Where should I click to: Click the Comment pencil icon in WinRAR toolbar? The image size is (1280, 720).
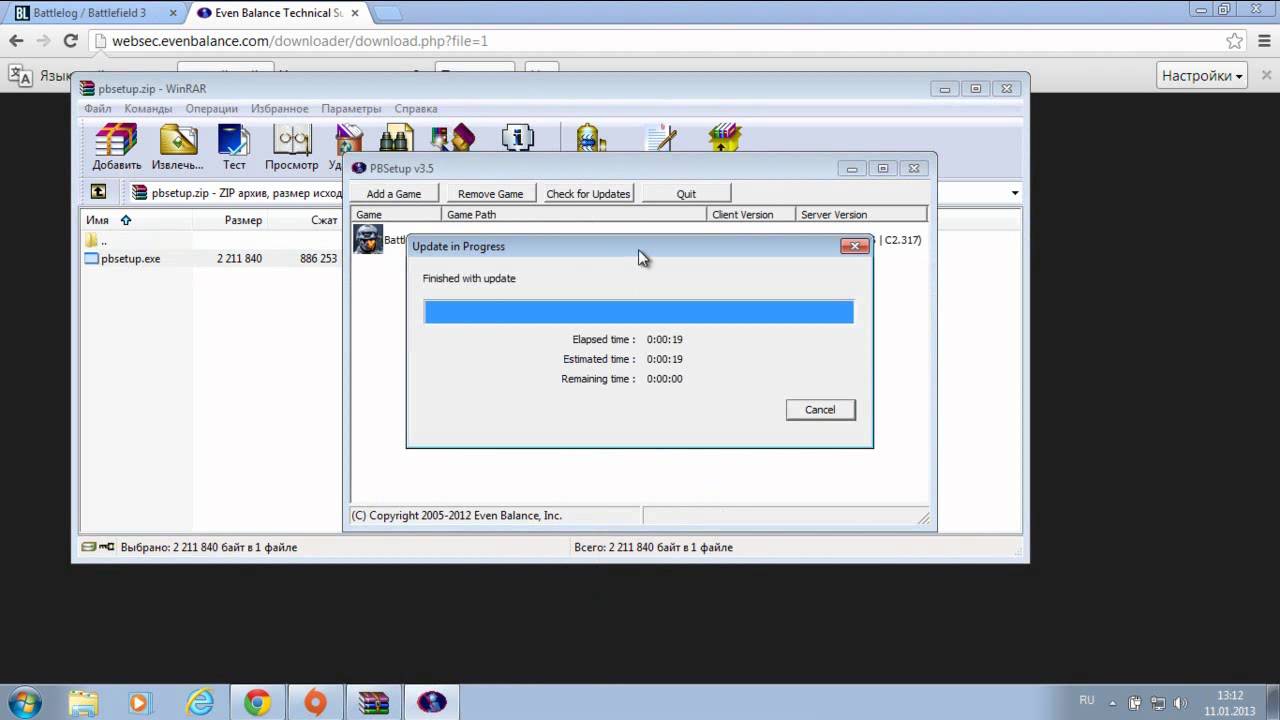coord(660,138)
